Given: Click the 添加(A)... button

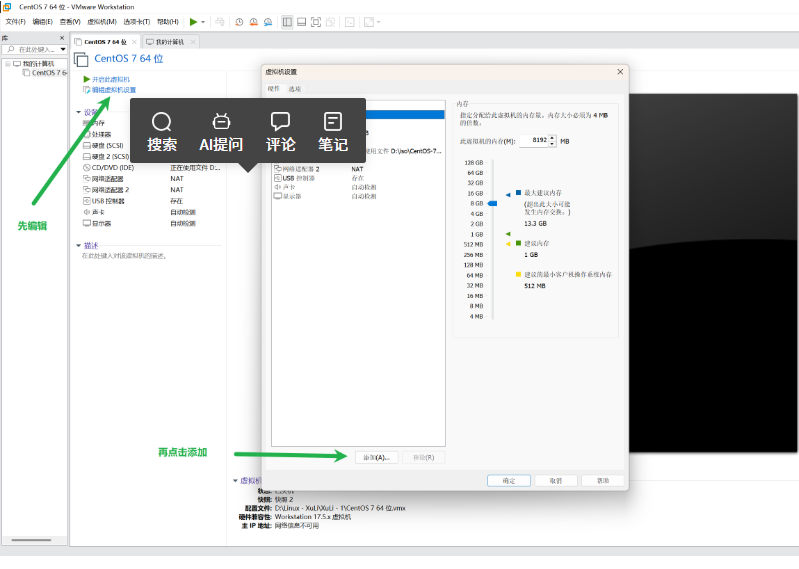Looking at the screenshot, I should click(377, 457).
